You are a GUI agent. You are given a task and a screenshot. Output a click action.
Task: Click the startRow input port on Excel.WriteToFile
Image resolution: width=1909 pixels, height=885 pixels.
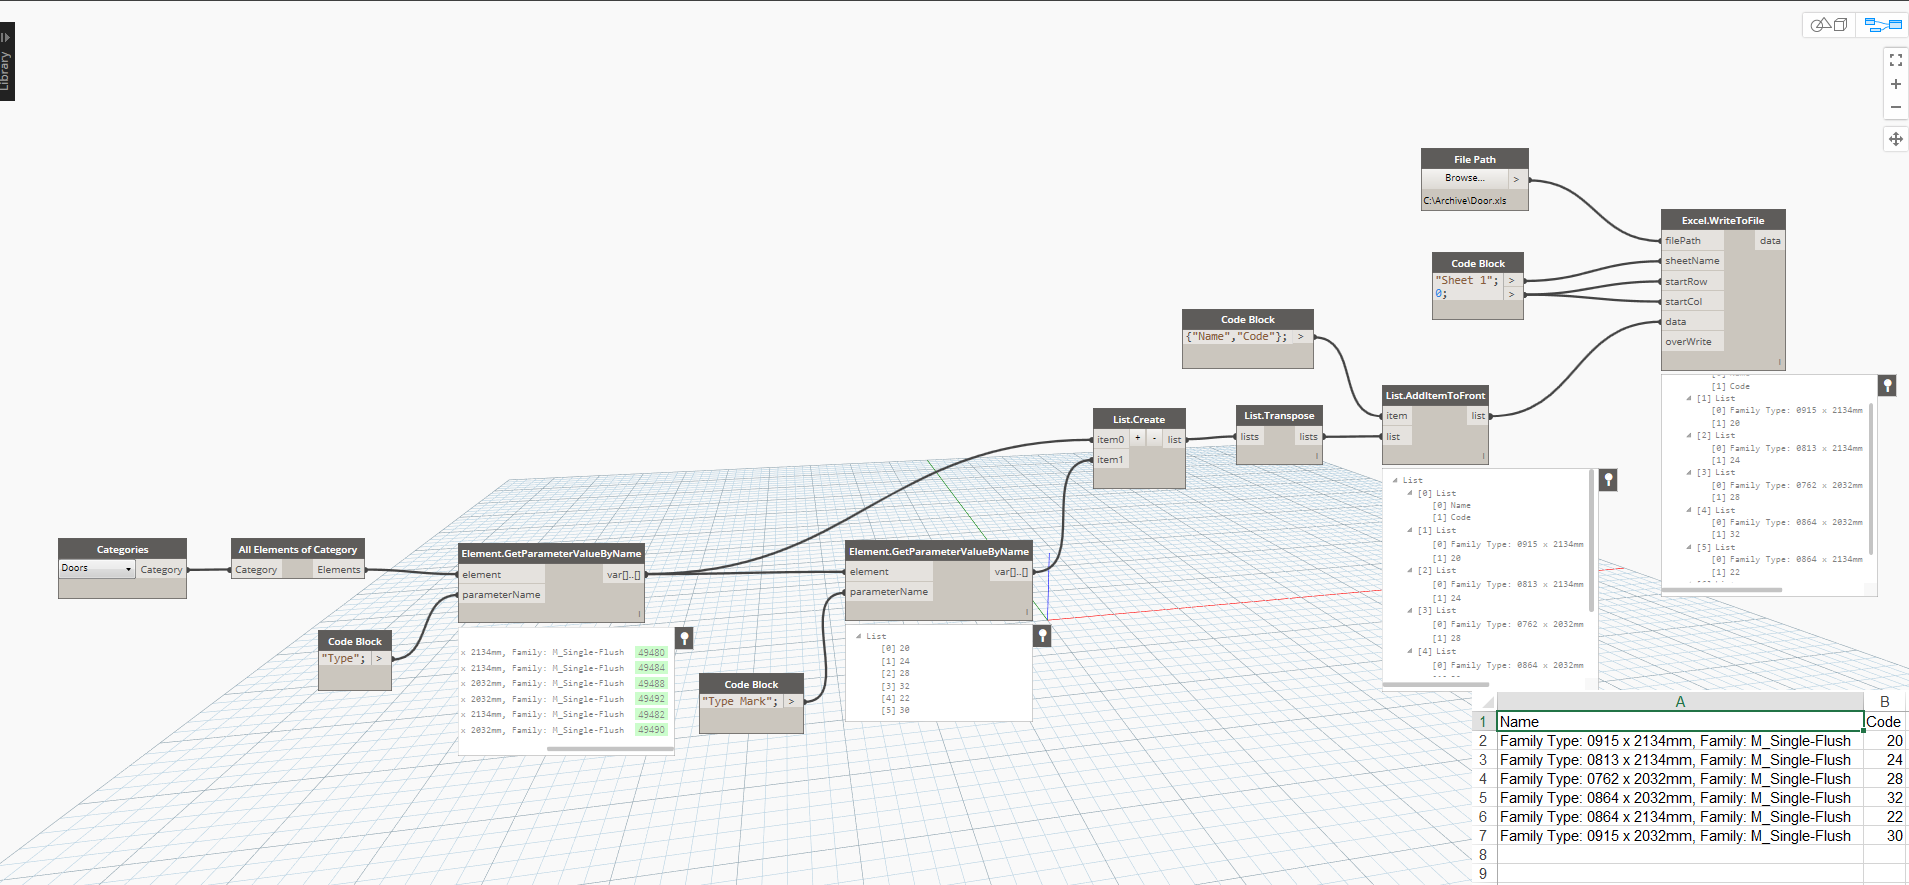click(1692, 282)
